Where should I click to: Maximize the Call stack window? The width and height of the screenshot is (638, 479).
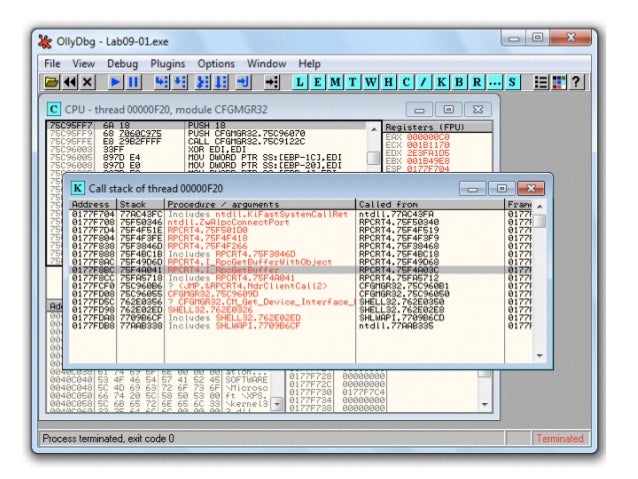pos(501,188)
